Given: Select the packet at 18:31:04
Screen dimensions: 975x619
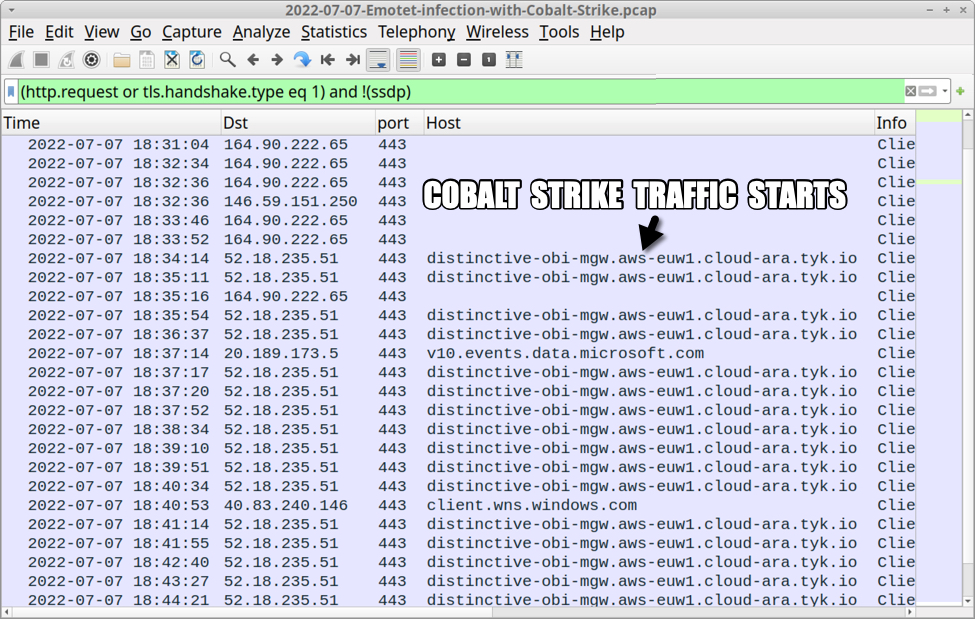Looking at the screenshot, I should [458, 145].
